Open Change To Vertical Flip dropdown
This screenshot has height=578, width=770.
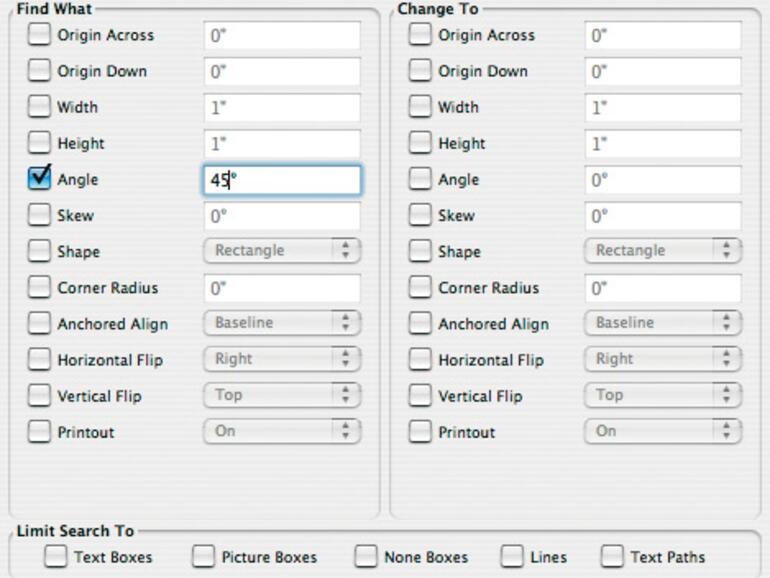point(662,395)
